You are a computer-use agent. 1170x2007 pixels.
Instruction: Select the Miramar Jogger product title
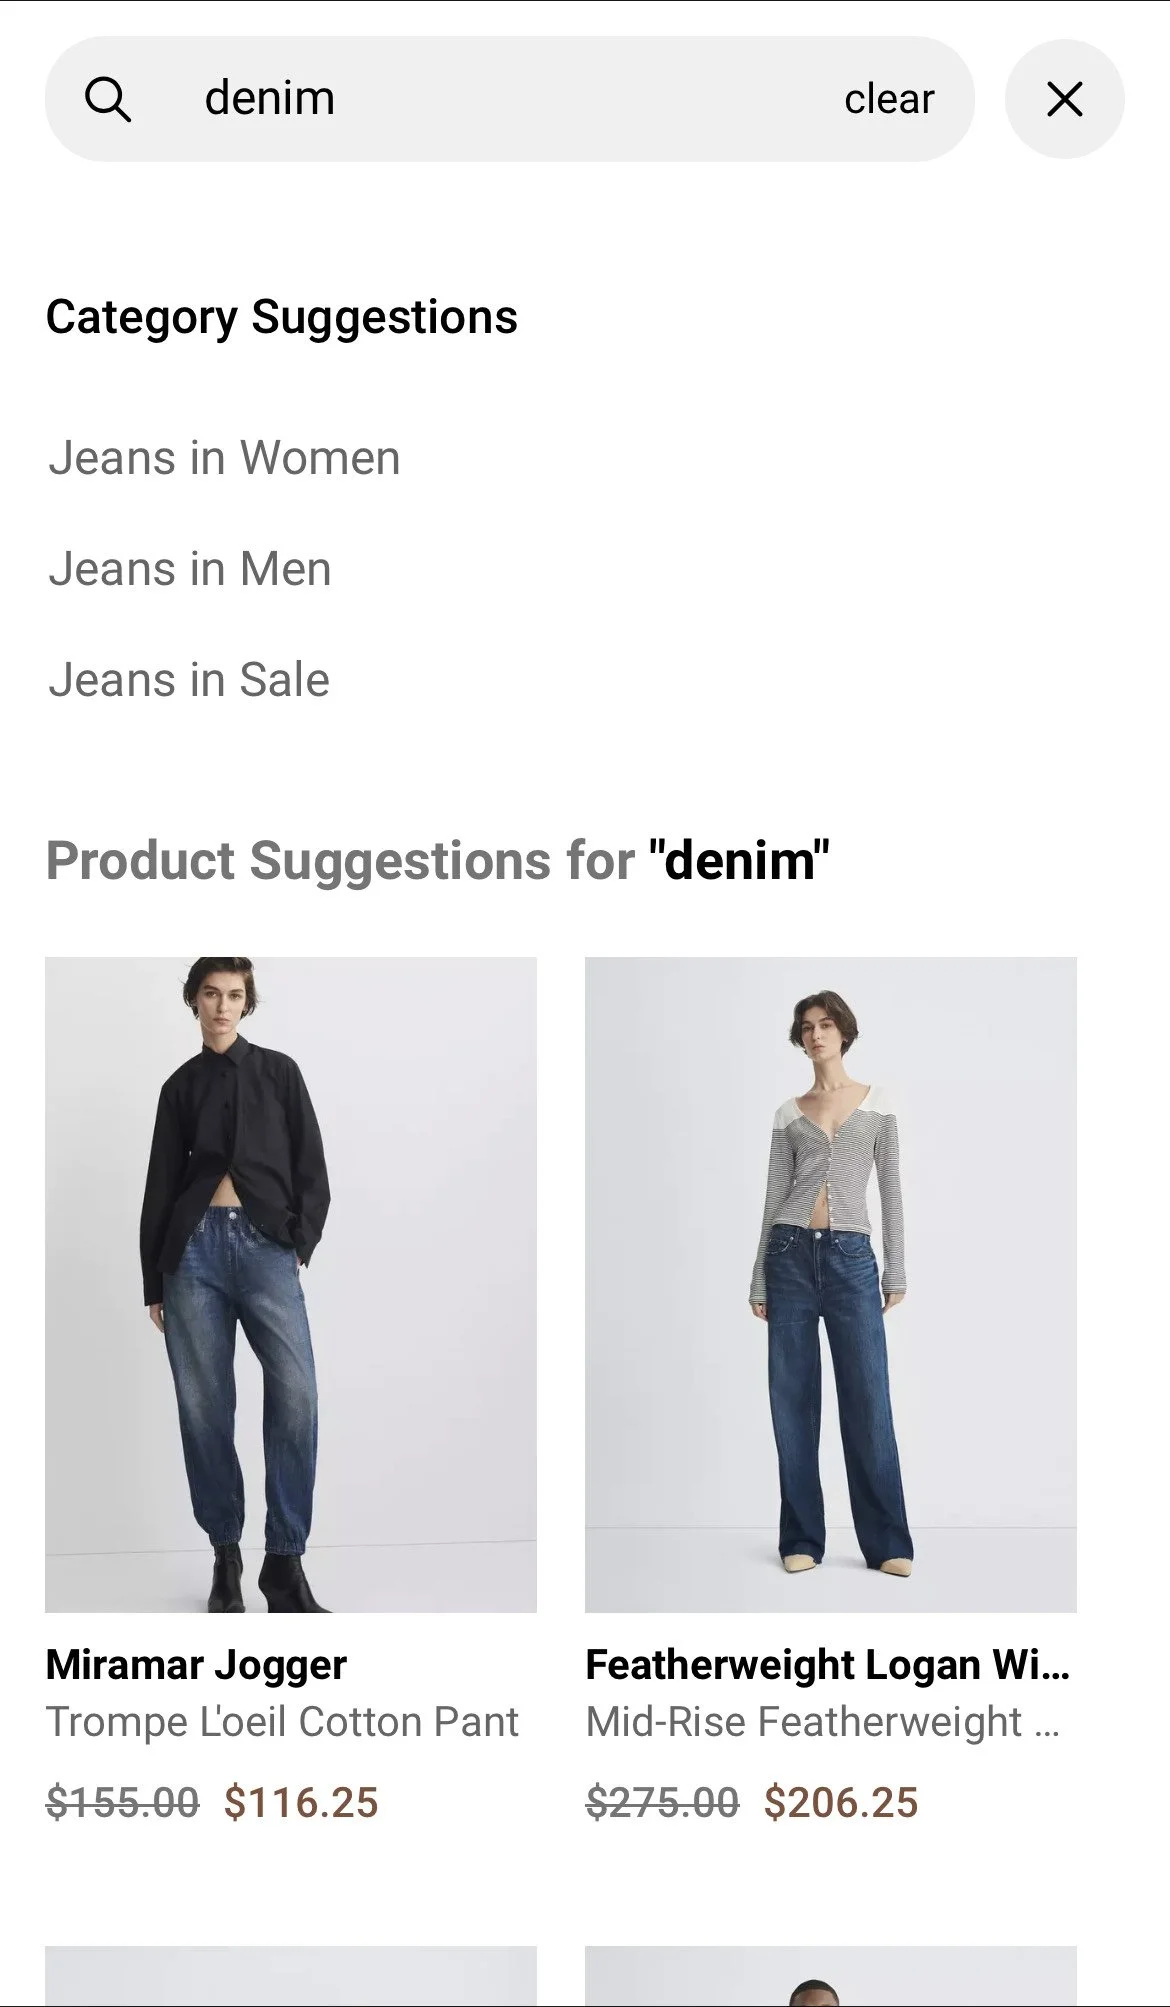[x=196, y=1665]
